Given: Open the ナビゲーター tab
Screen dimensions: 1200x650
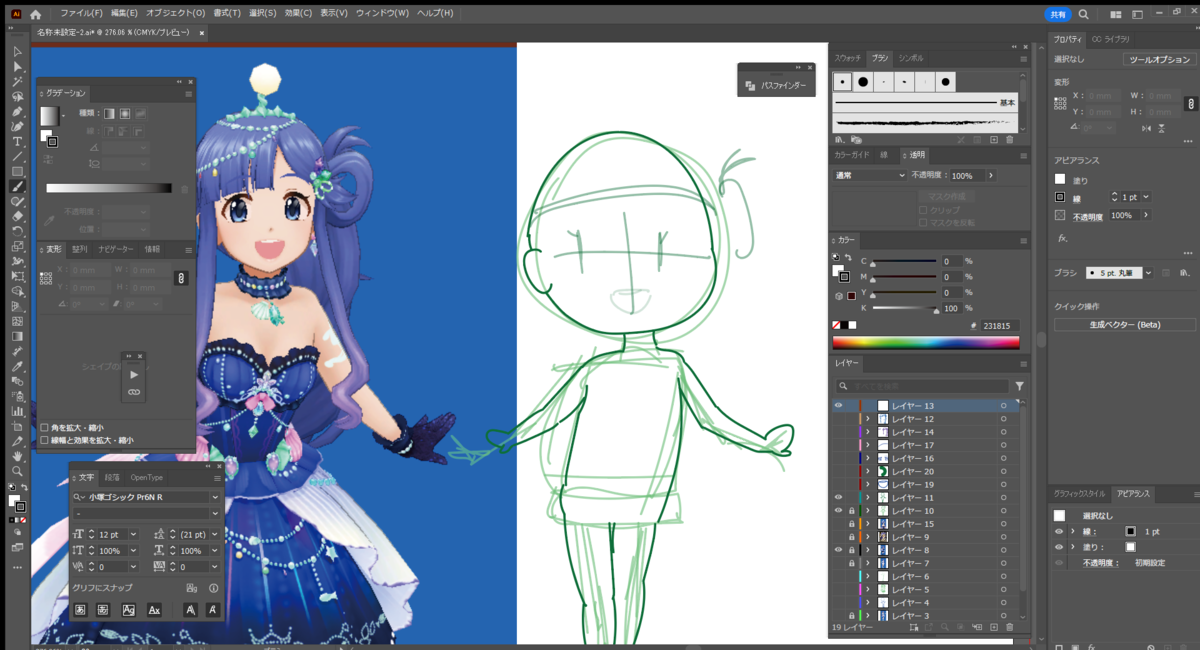Looking at the screenshot, I should coord(116,249).
